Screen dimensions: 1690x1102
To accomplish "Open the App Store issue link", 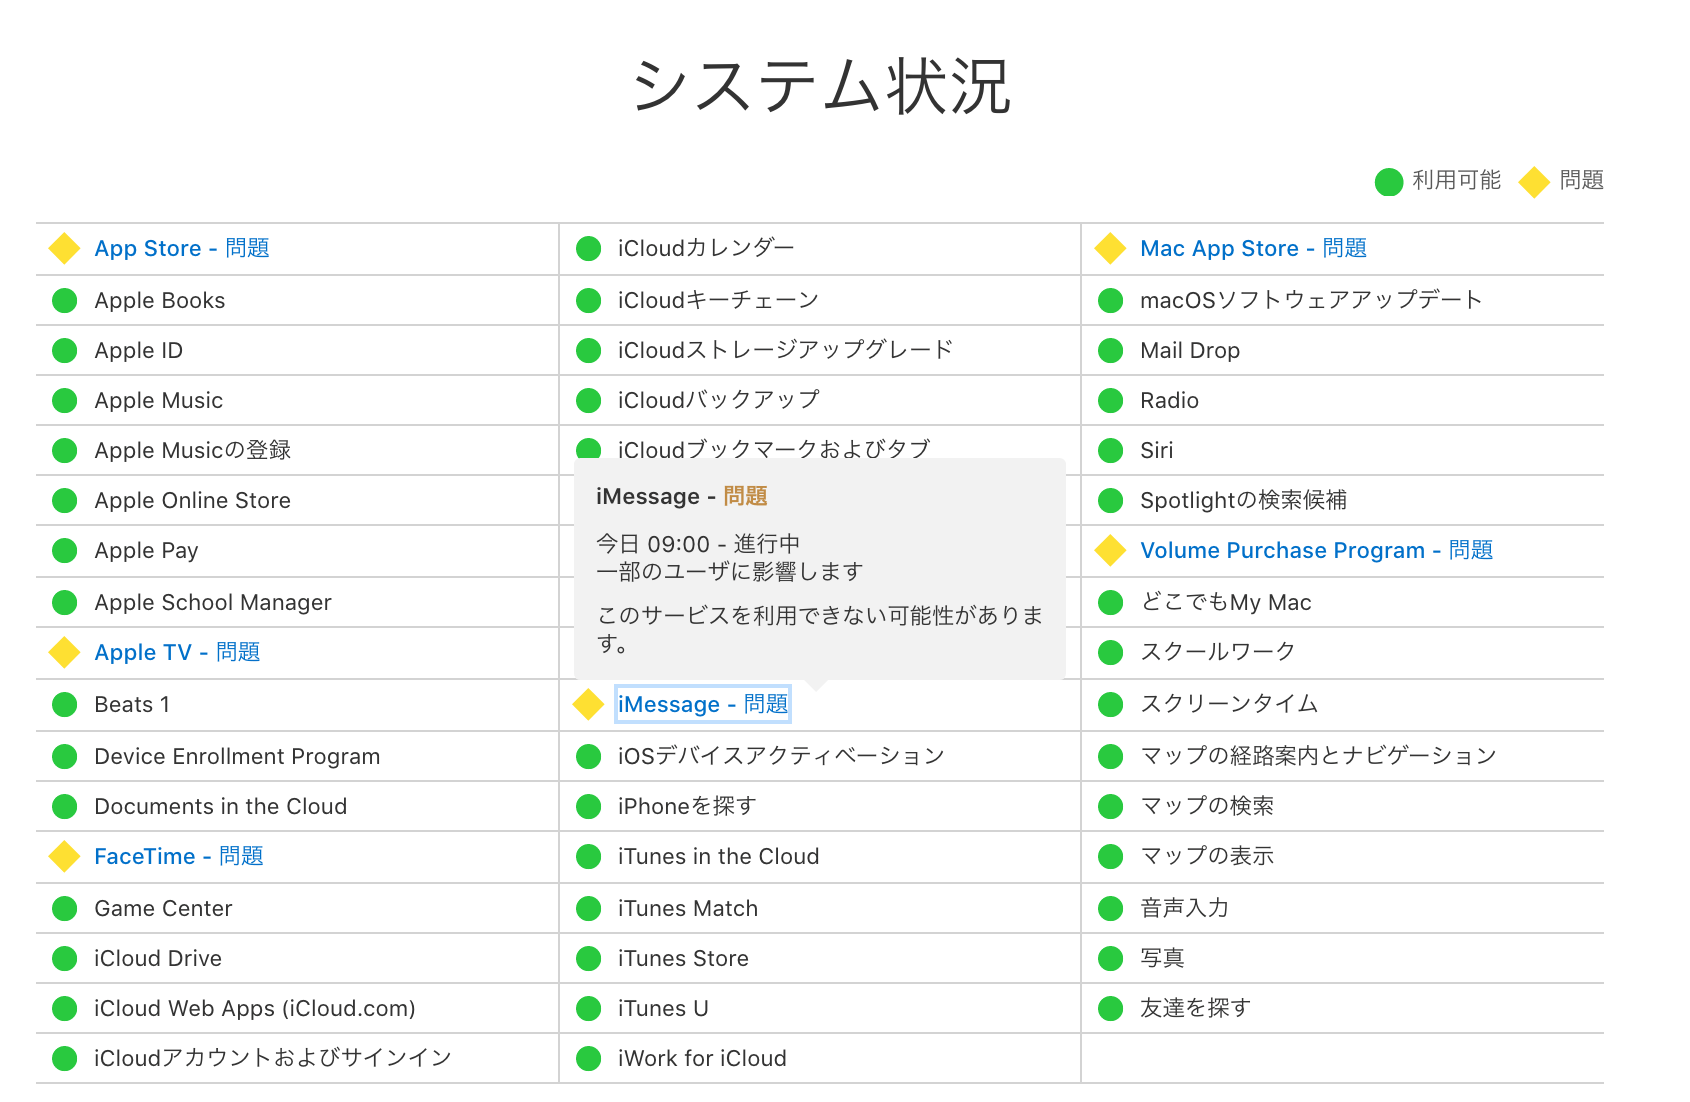I will click(x=182, y=248).
